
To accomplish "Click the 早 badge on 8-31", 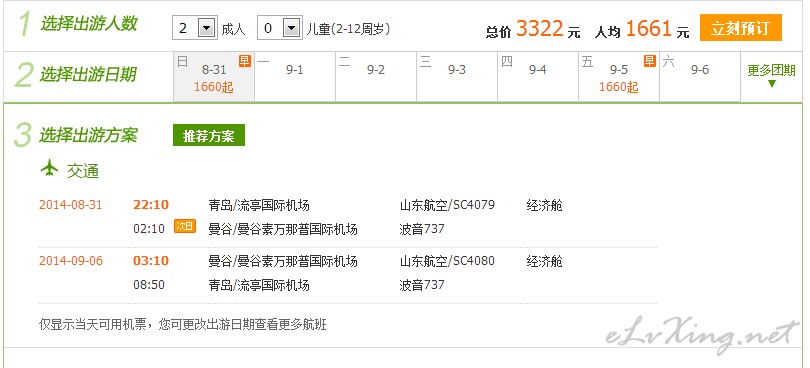I will tap(244, 60).
